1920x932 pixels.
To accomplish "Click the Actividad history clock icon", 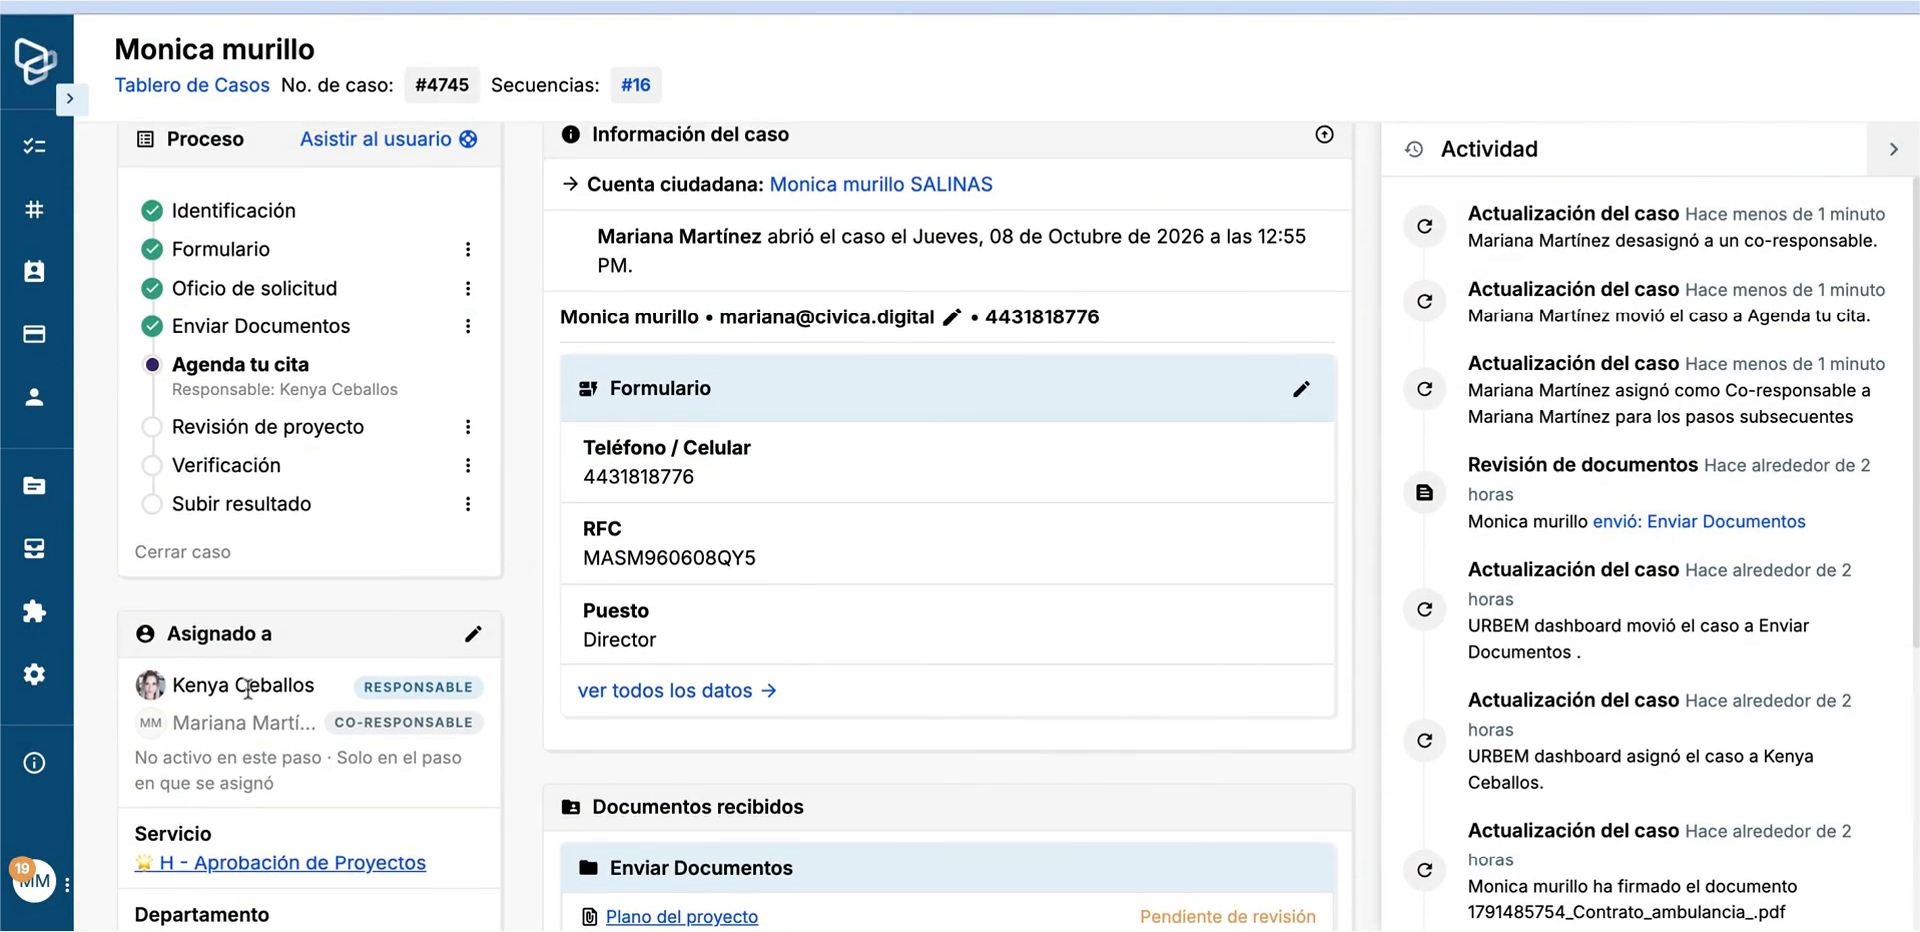I will pyautogui.click(x=1413, y=149).
